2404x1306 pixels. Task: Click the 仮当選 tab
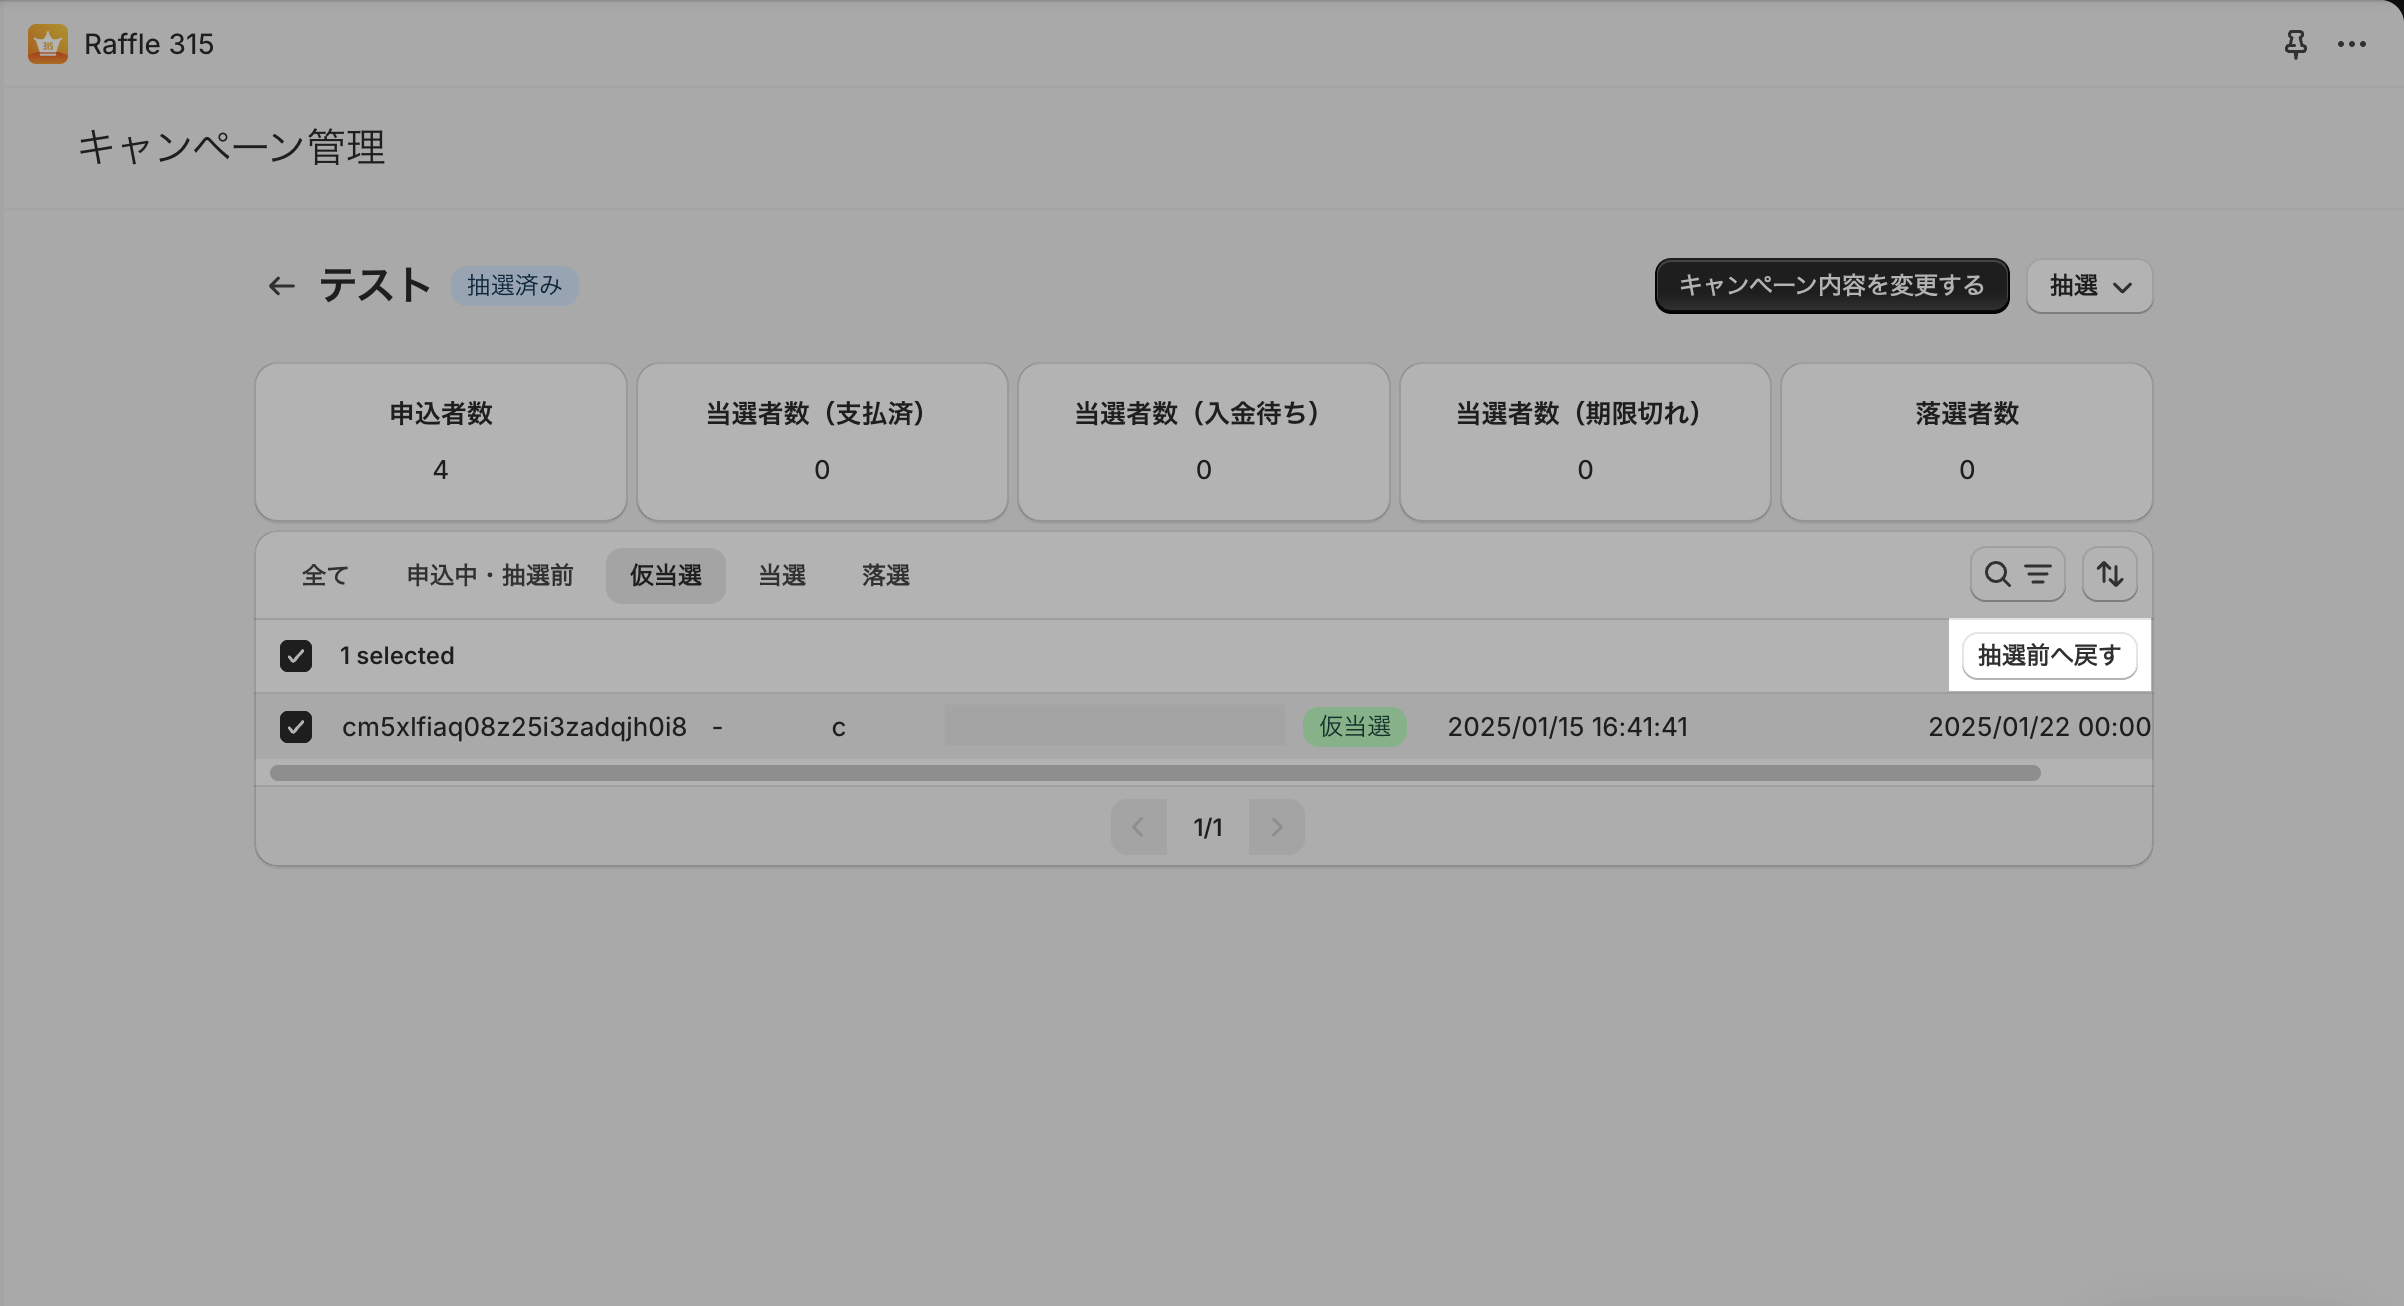[x=665, y=576]
